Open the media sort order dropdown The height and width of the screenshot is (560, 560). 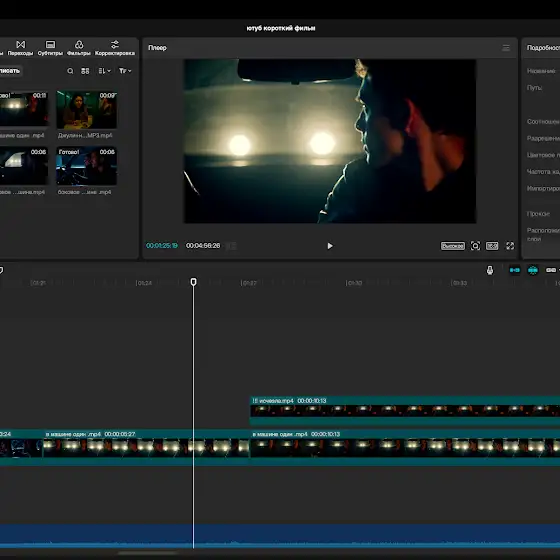click(x=104, y=71)
